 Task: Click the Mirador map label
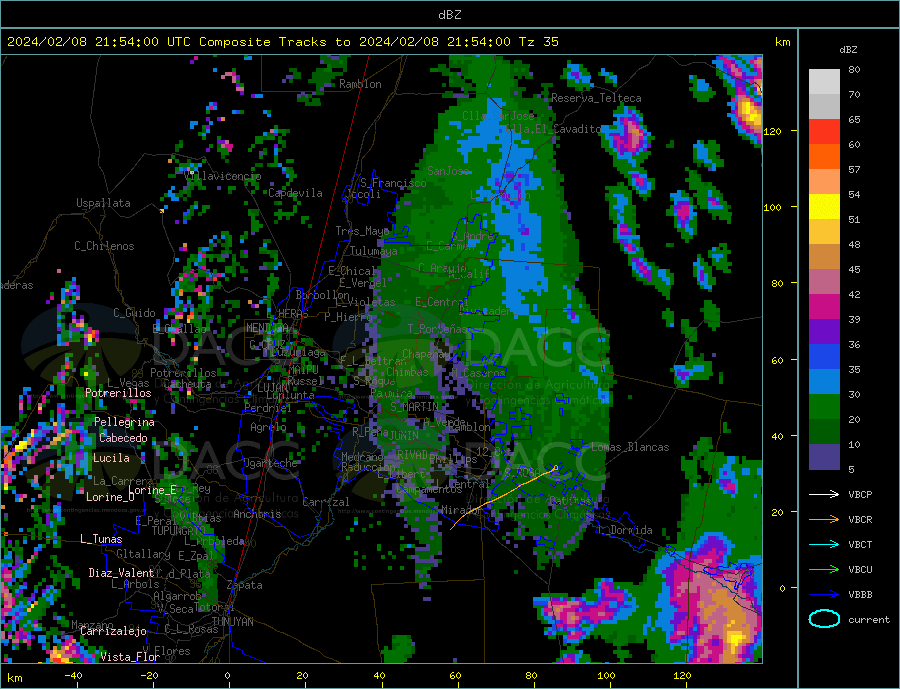462,510
